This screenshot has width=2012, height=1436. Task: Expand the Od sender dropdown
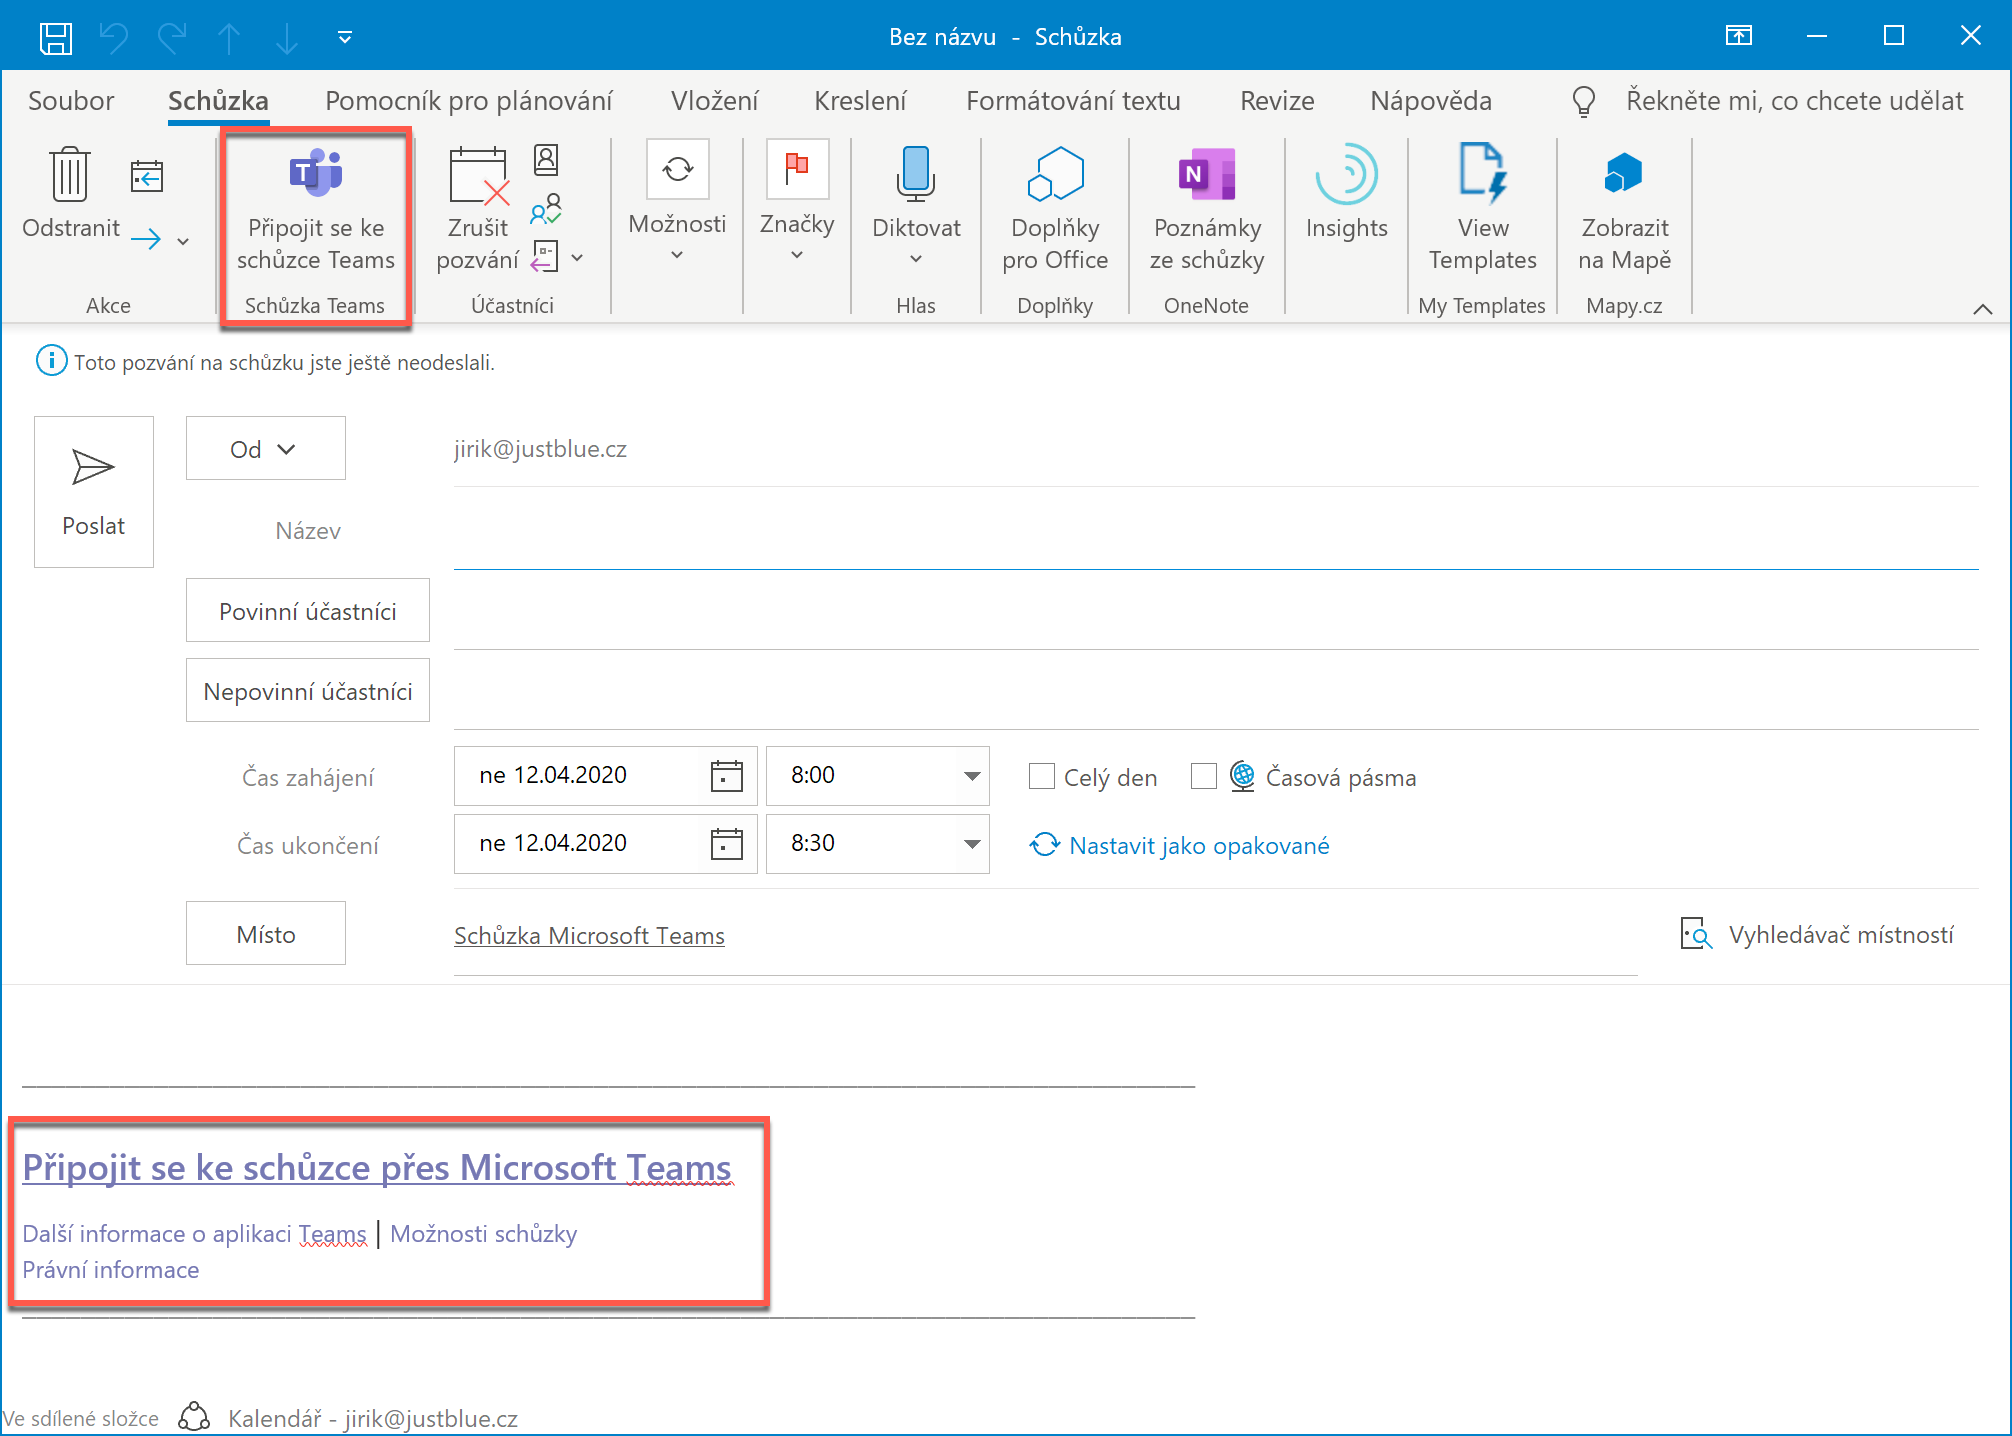pos(265,449)
